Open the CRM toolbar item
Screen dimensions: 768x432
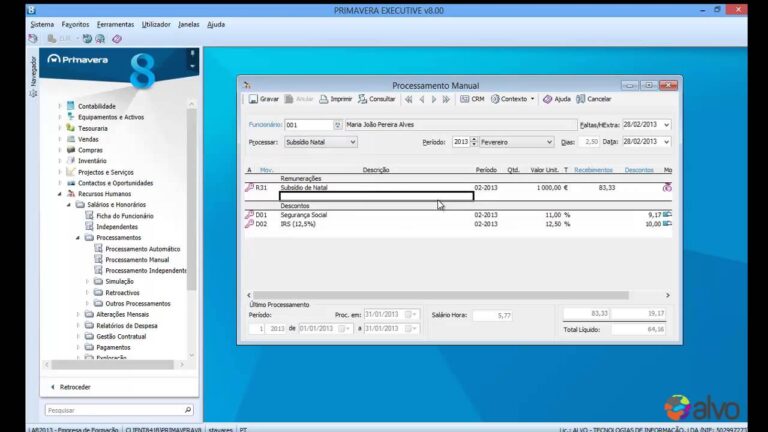[x=472, y=99]
